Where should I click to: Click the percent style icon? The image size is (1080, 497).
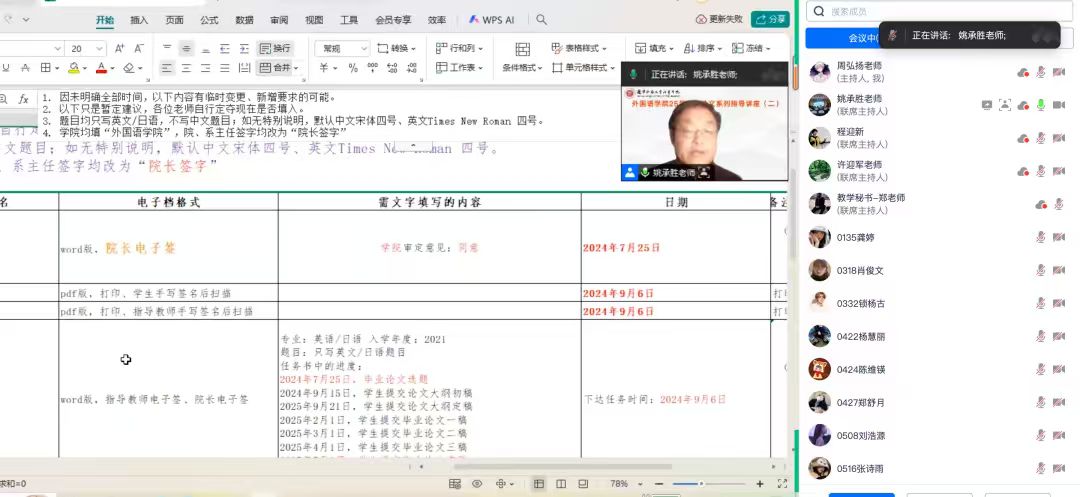(x=353, y=68)
